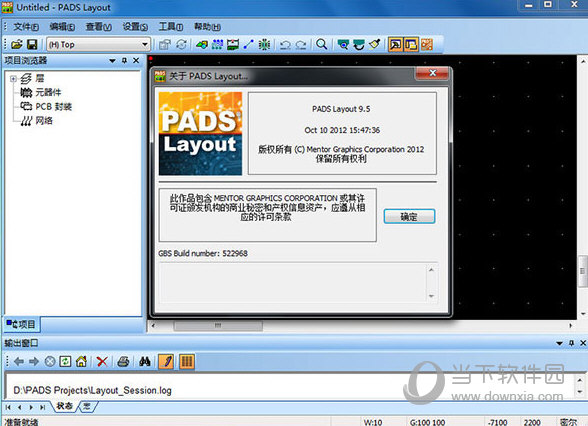This screenshot has height=426, width=588.
Task: Select 网络 in project browser
Action: [44, 120]
